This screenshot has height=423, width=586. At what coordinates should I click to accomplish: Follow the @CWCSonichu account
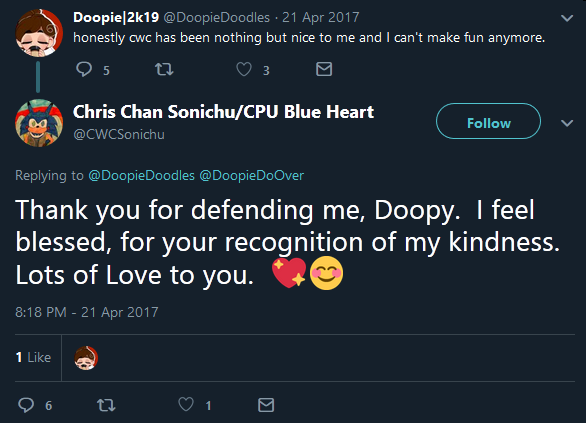488,121
